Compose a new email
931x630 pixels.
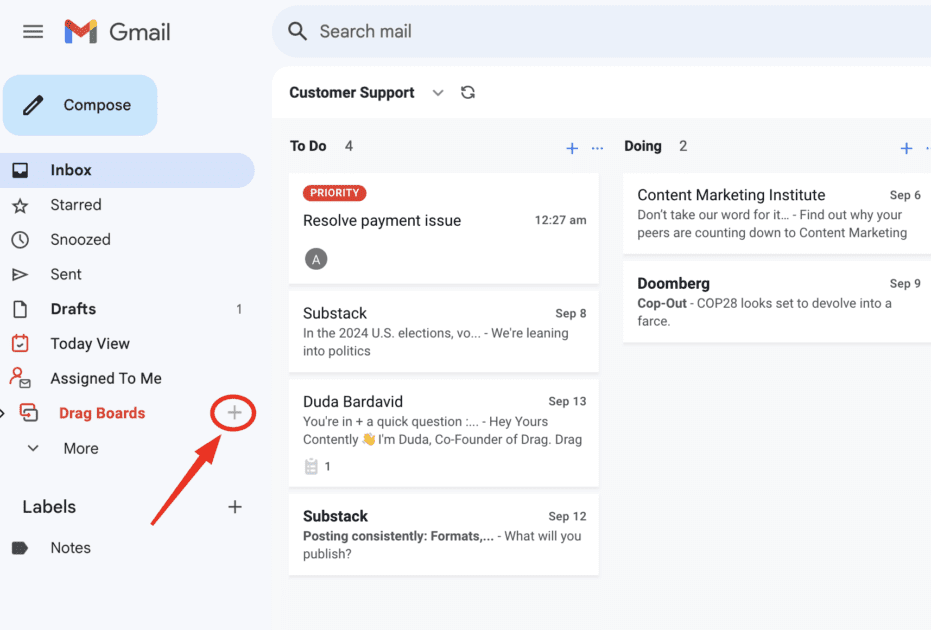pos(80,105)
